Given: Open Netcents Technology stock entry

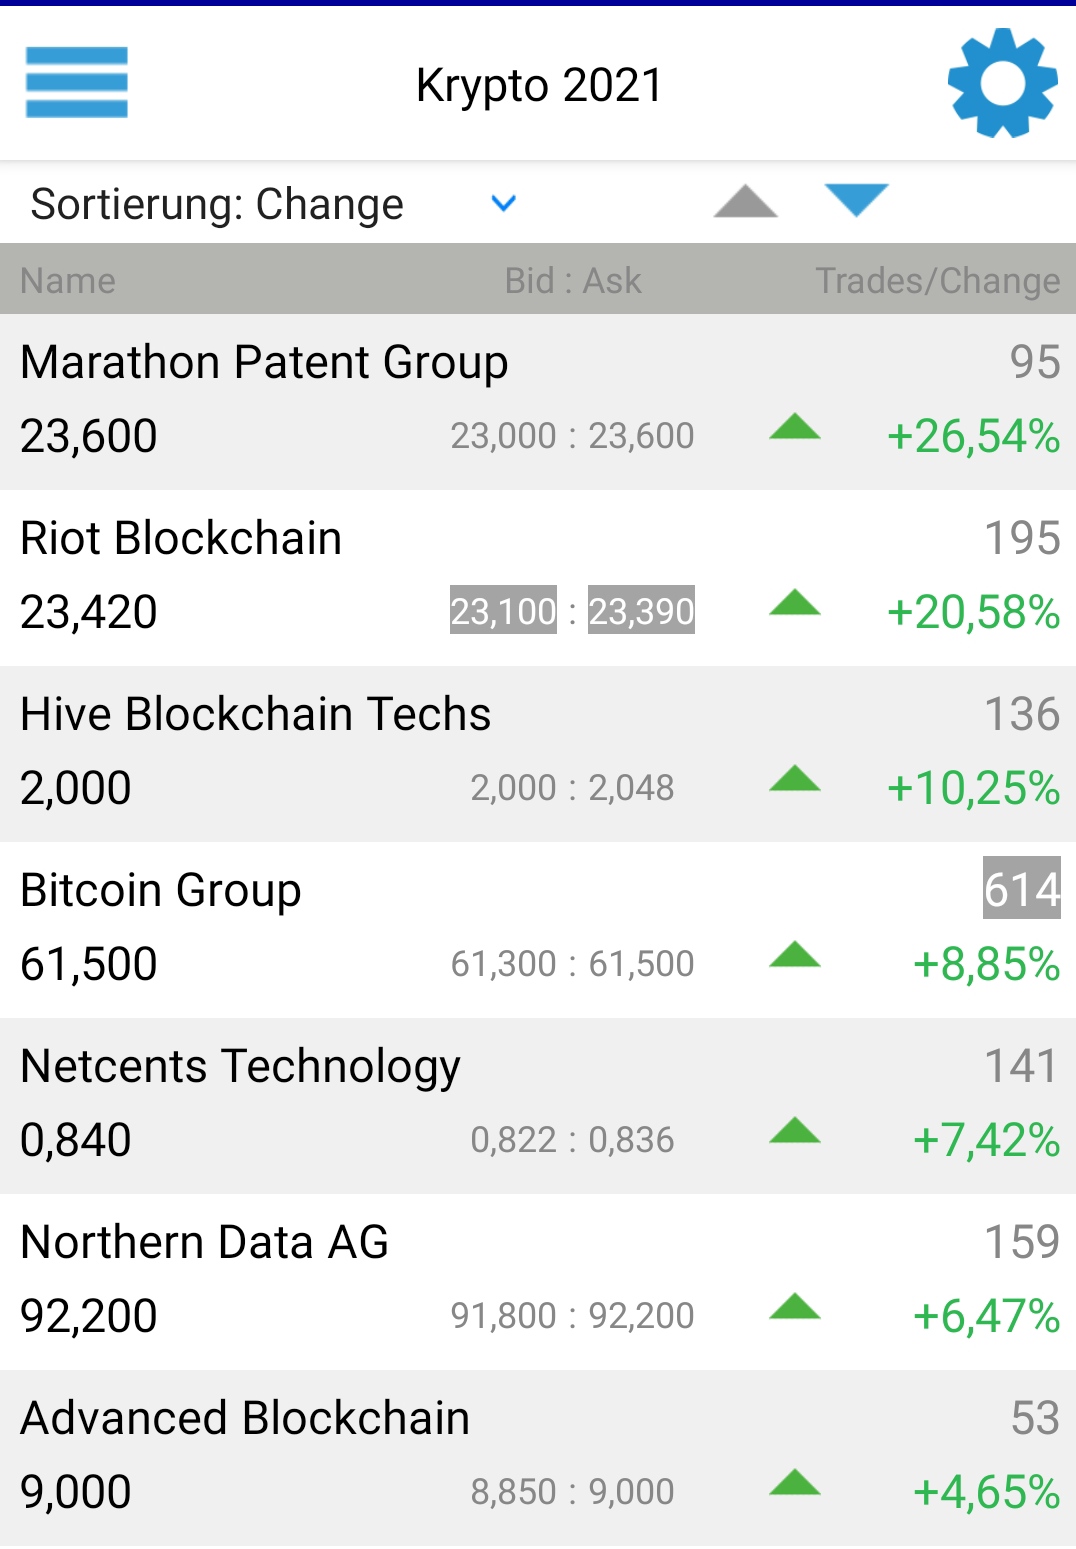Looking at the screenshot, I should [240, 1067].
